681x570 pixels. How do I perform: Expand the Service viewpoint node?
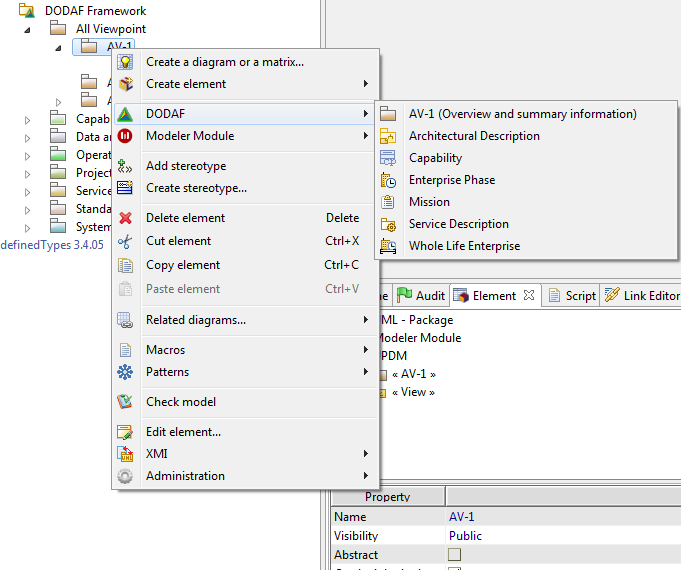point(27,192)
